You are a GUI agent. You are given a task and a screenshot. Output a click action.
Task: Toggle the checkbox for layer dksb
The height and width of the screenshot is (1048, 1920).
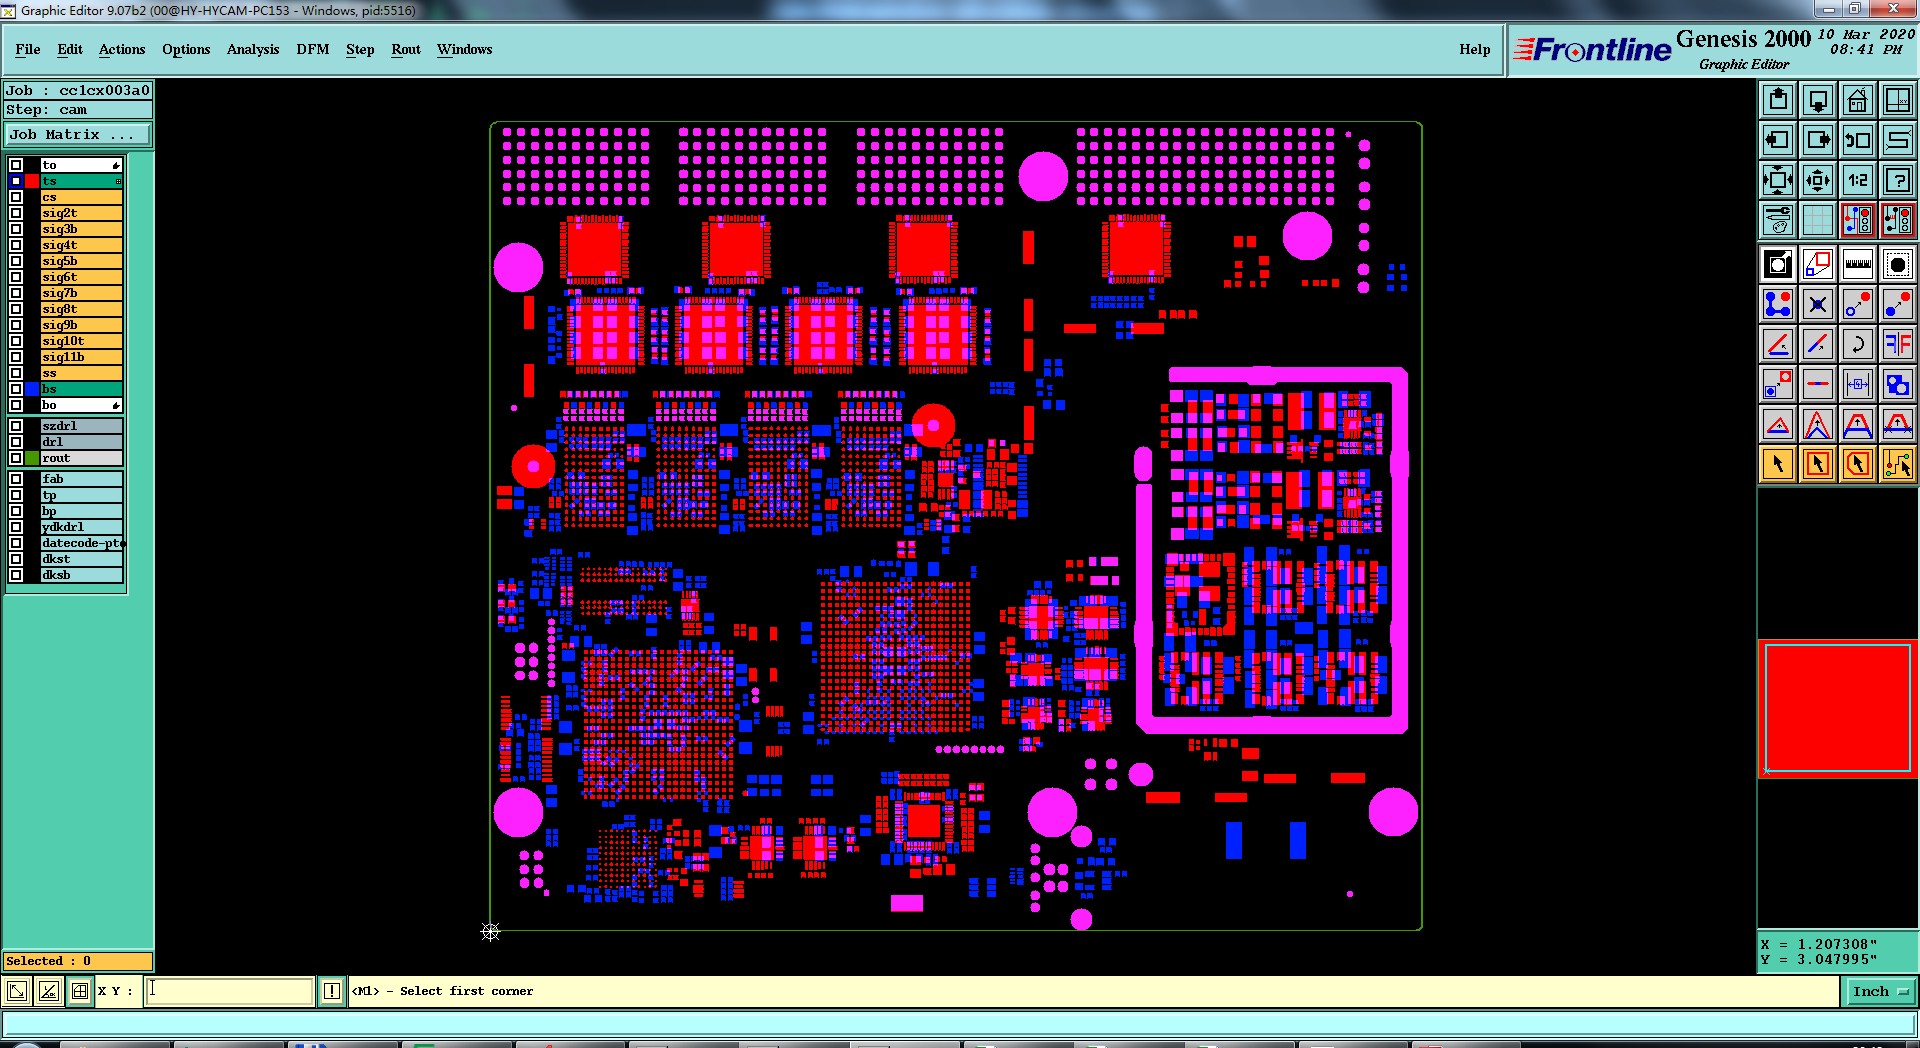16,575
